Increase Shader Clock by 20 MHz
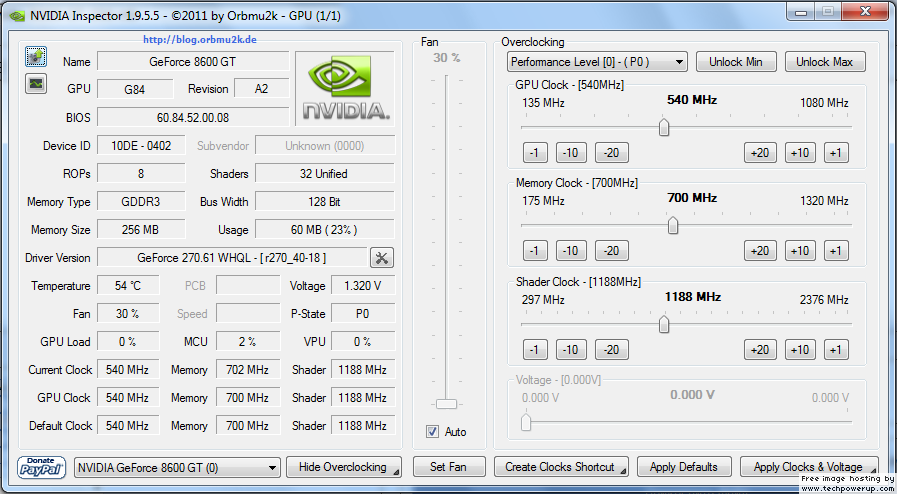Image resolution: width=897 pixels, height=494 pixels. [x=760, y=349]
